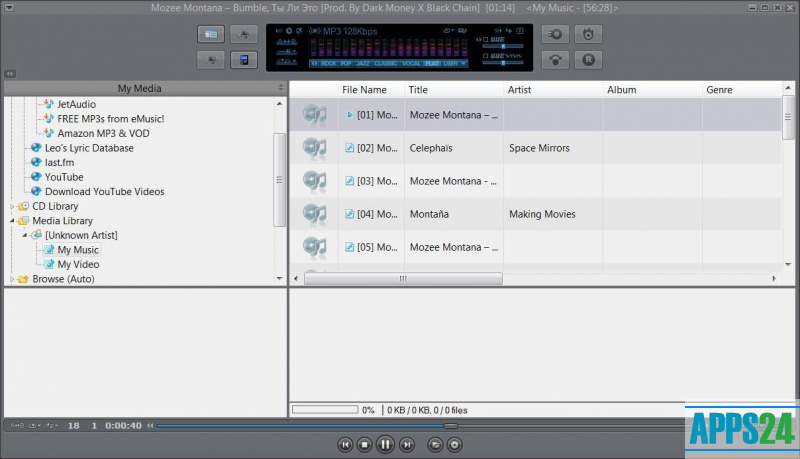This screenshot has width=800, height=459.
Task: Open the Download YouTube Videos link
Action: coord(104,191)
